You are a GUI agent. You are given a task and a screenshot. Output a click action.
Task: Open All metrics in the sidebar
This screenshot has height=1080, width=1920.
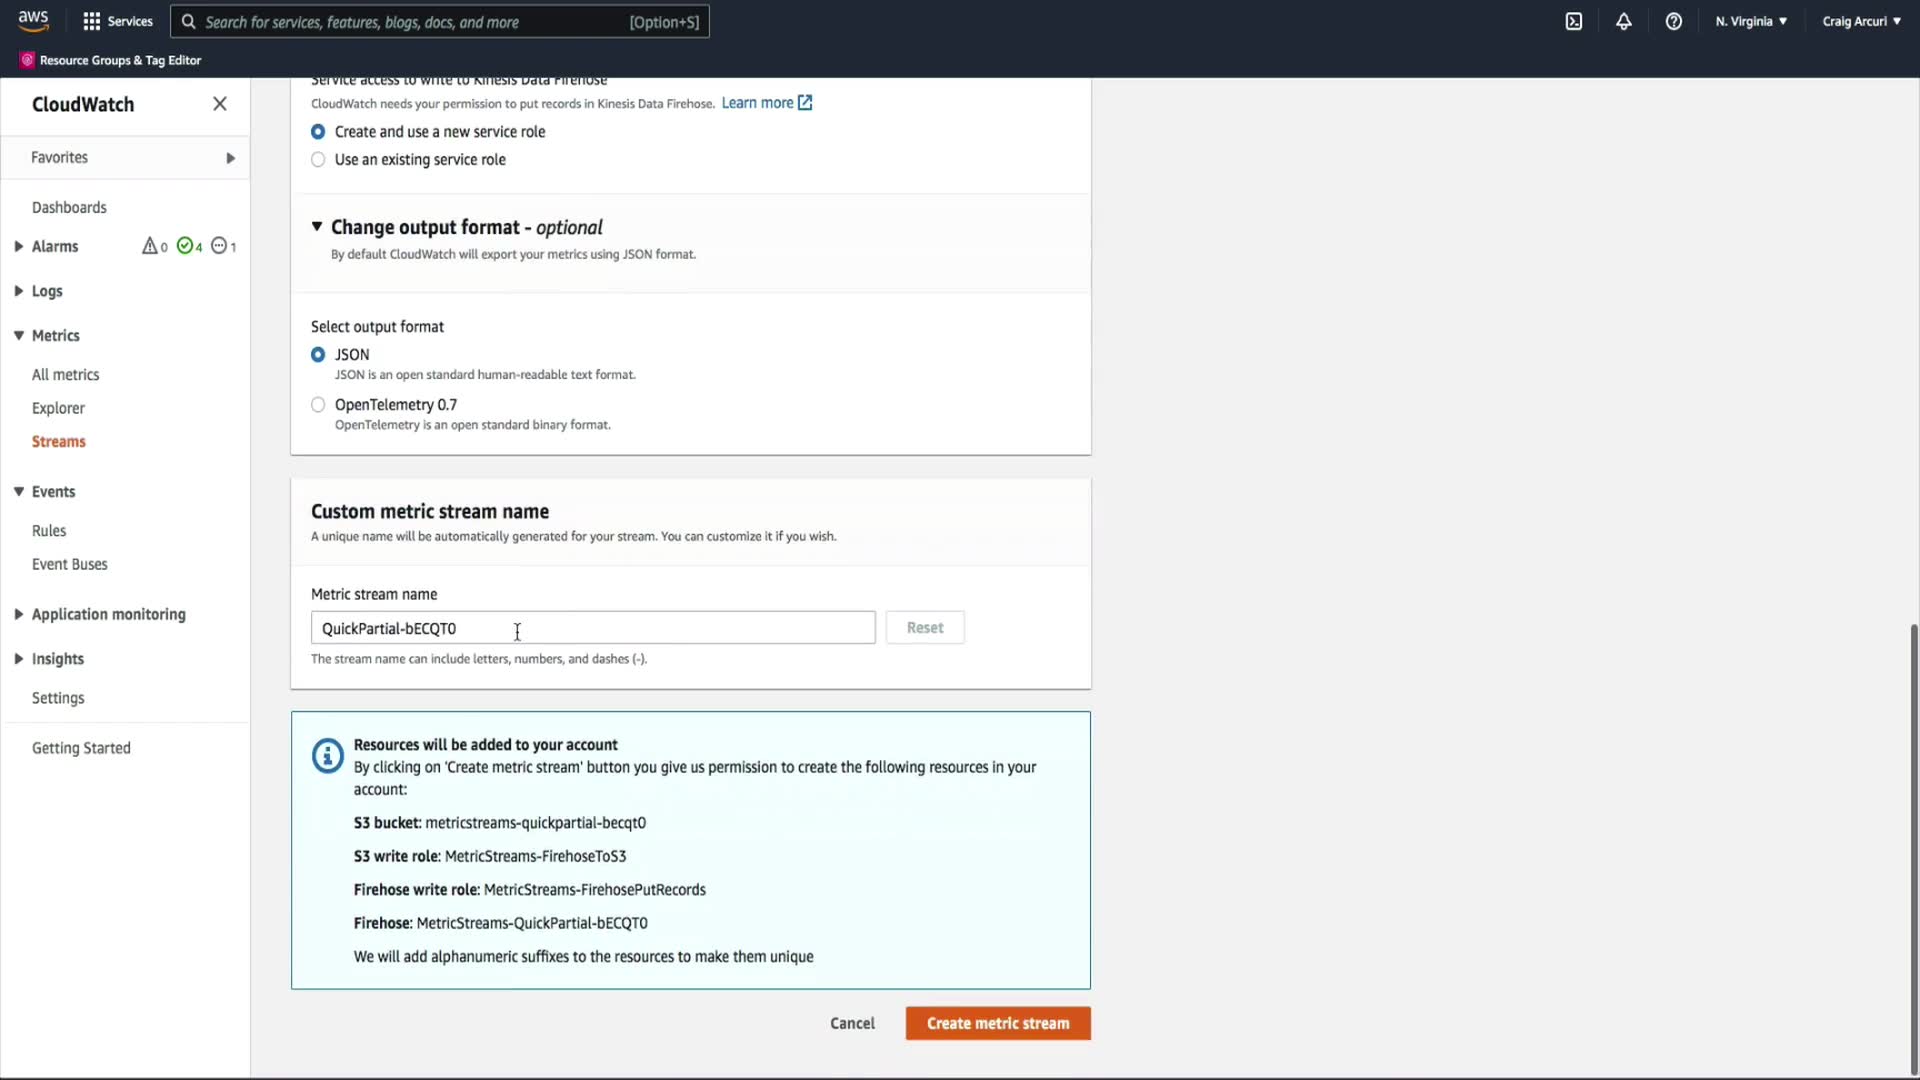(66, 375)
